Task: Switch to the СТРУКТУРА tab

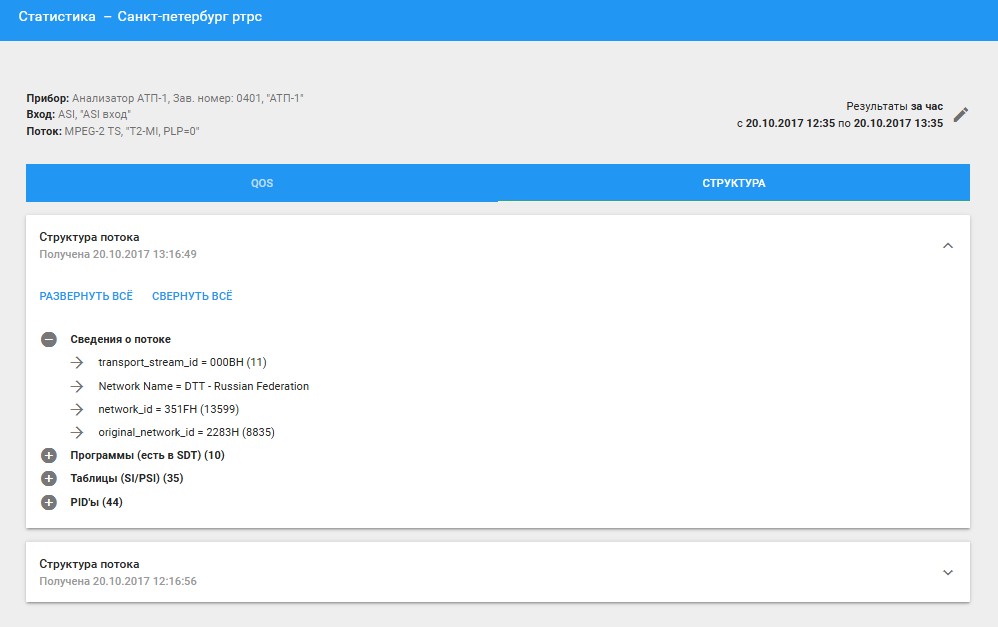Action: (734, 183)
